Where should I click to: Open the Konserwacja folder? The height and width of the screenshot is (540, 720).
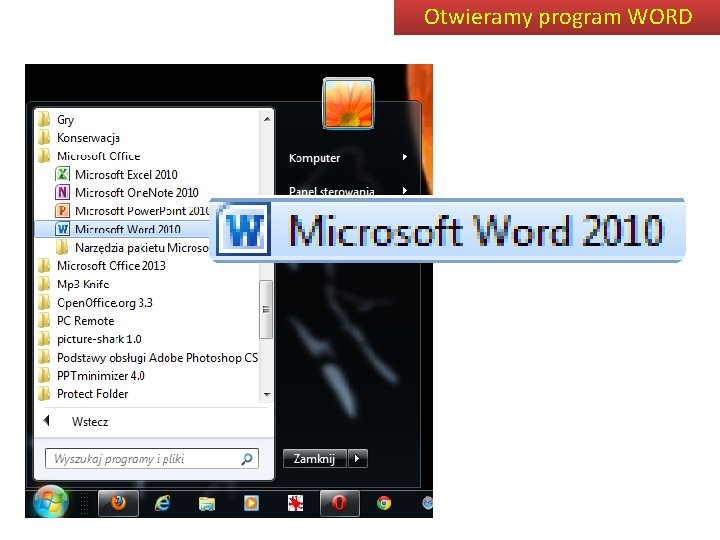pos(79,138)
